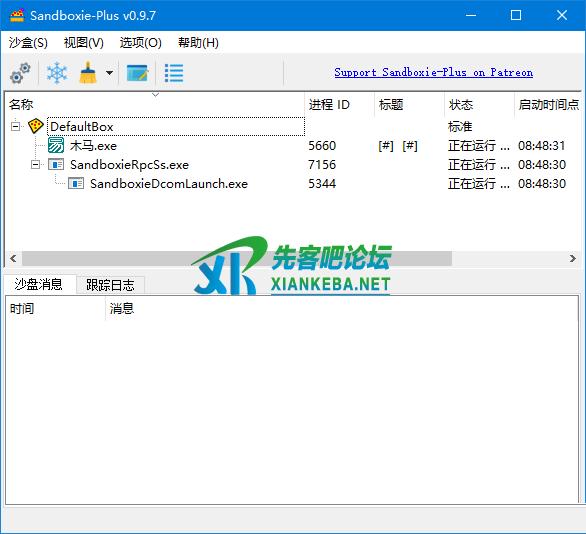Switch to the 沙盘消息 tab
The image size is (586, 534).
[38, 284]
